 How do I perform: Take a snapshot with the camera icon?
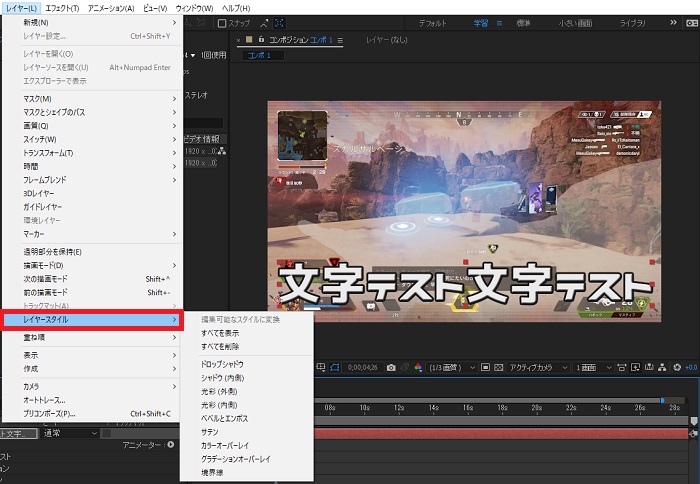click(391, 367)
